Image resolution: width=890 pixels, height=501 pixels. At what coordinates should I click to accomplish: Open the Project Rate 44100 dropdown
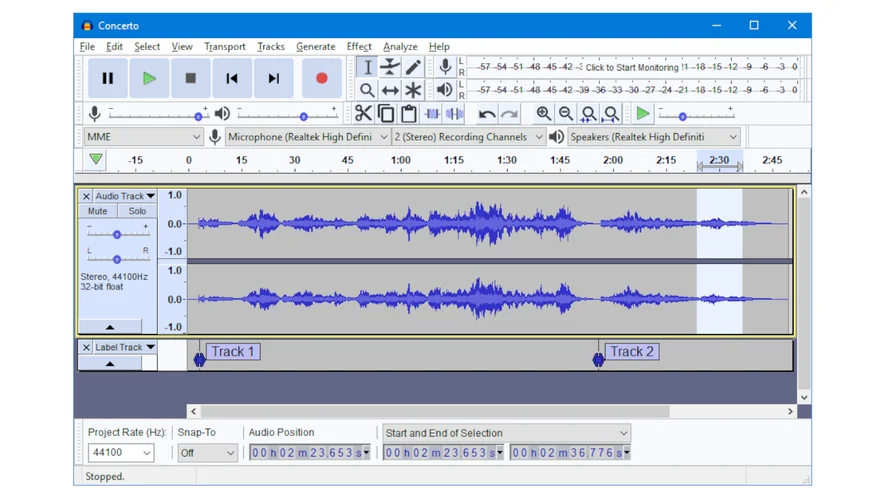(x=121, y=453)
